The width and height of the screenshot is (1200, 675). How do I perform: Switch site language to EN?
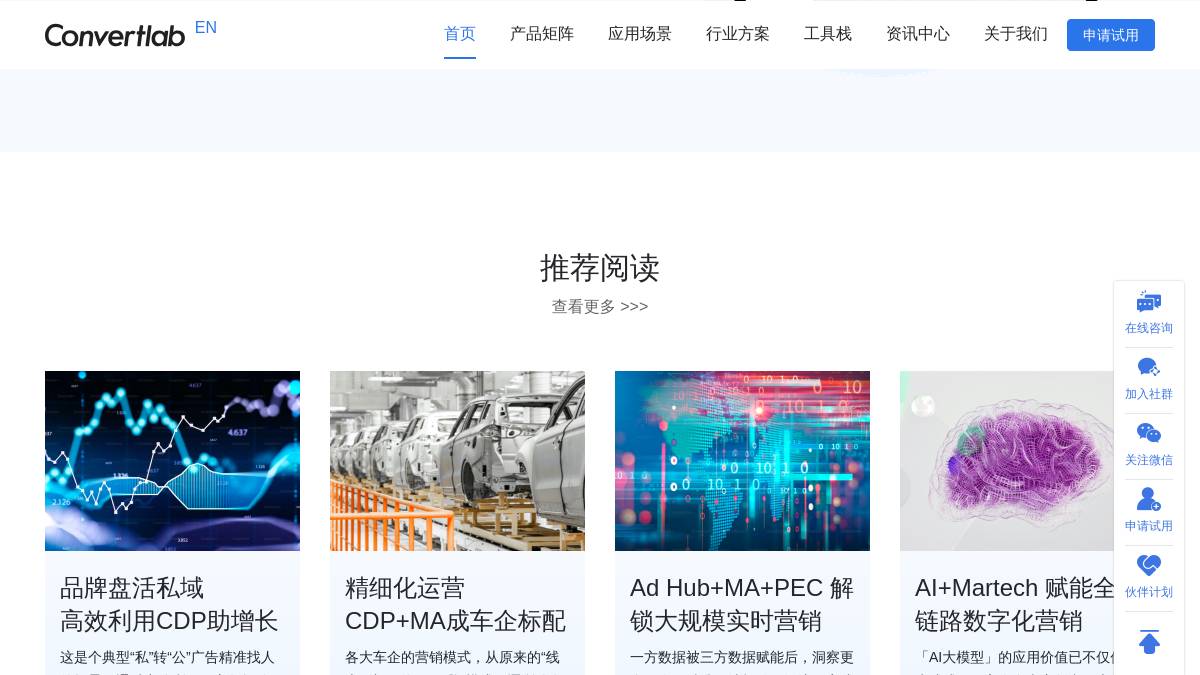(x=206, y=27)
